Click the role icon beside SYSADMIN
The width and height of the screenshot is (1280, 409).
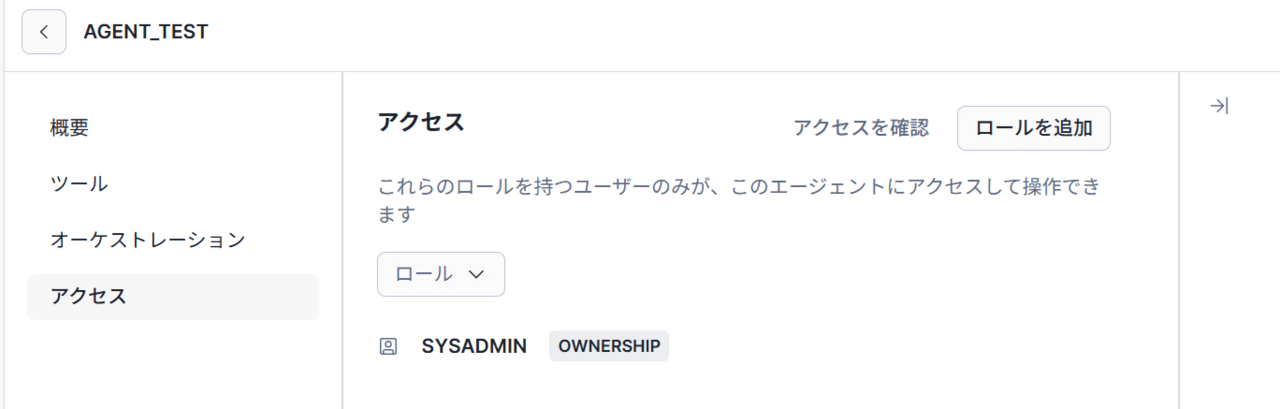[388, 347]
